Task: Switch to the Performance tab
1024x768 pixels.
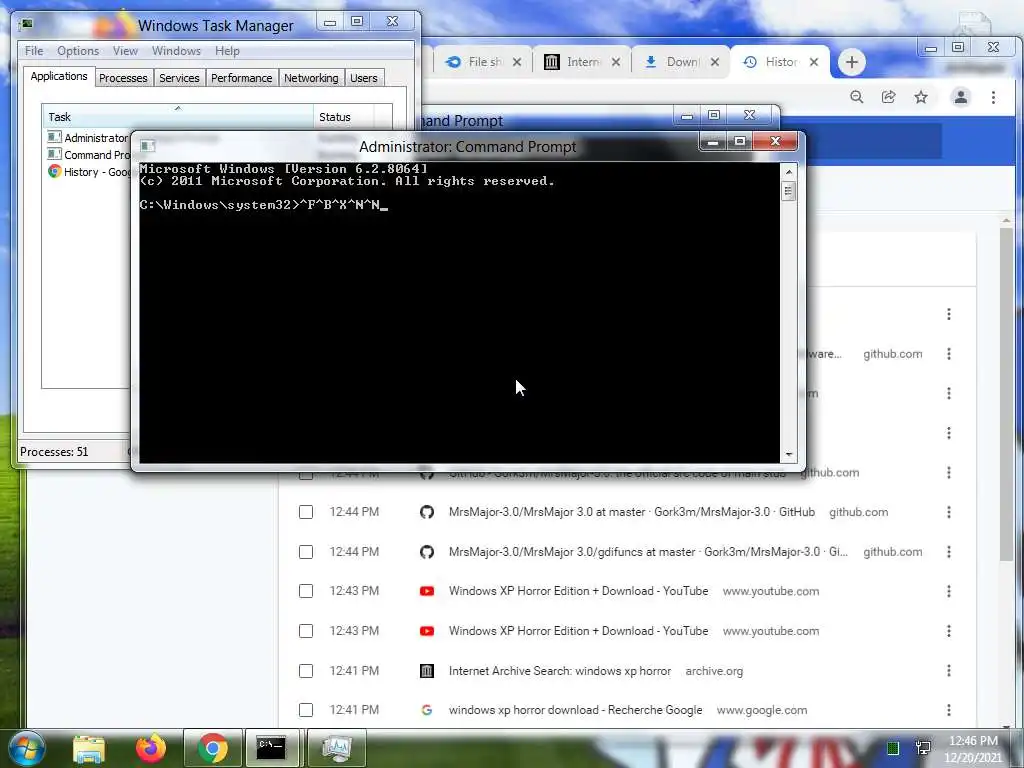Action: (241, 78)
